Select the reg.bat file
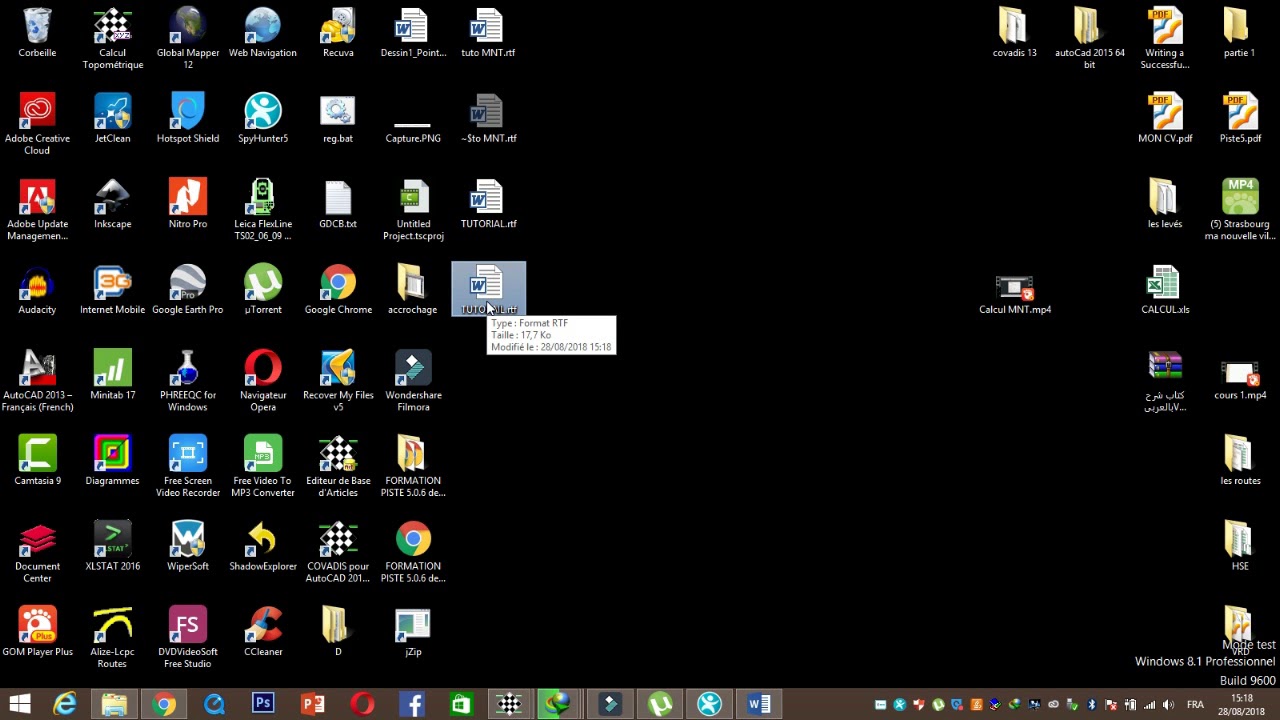The width and height of the screenshot is (1280, 720). click(338, 118)
